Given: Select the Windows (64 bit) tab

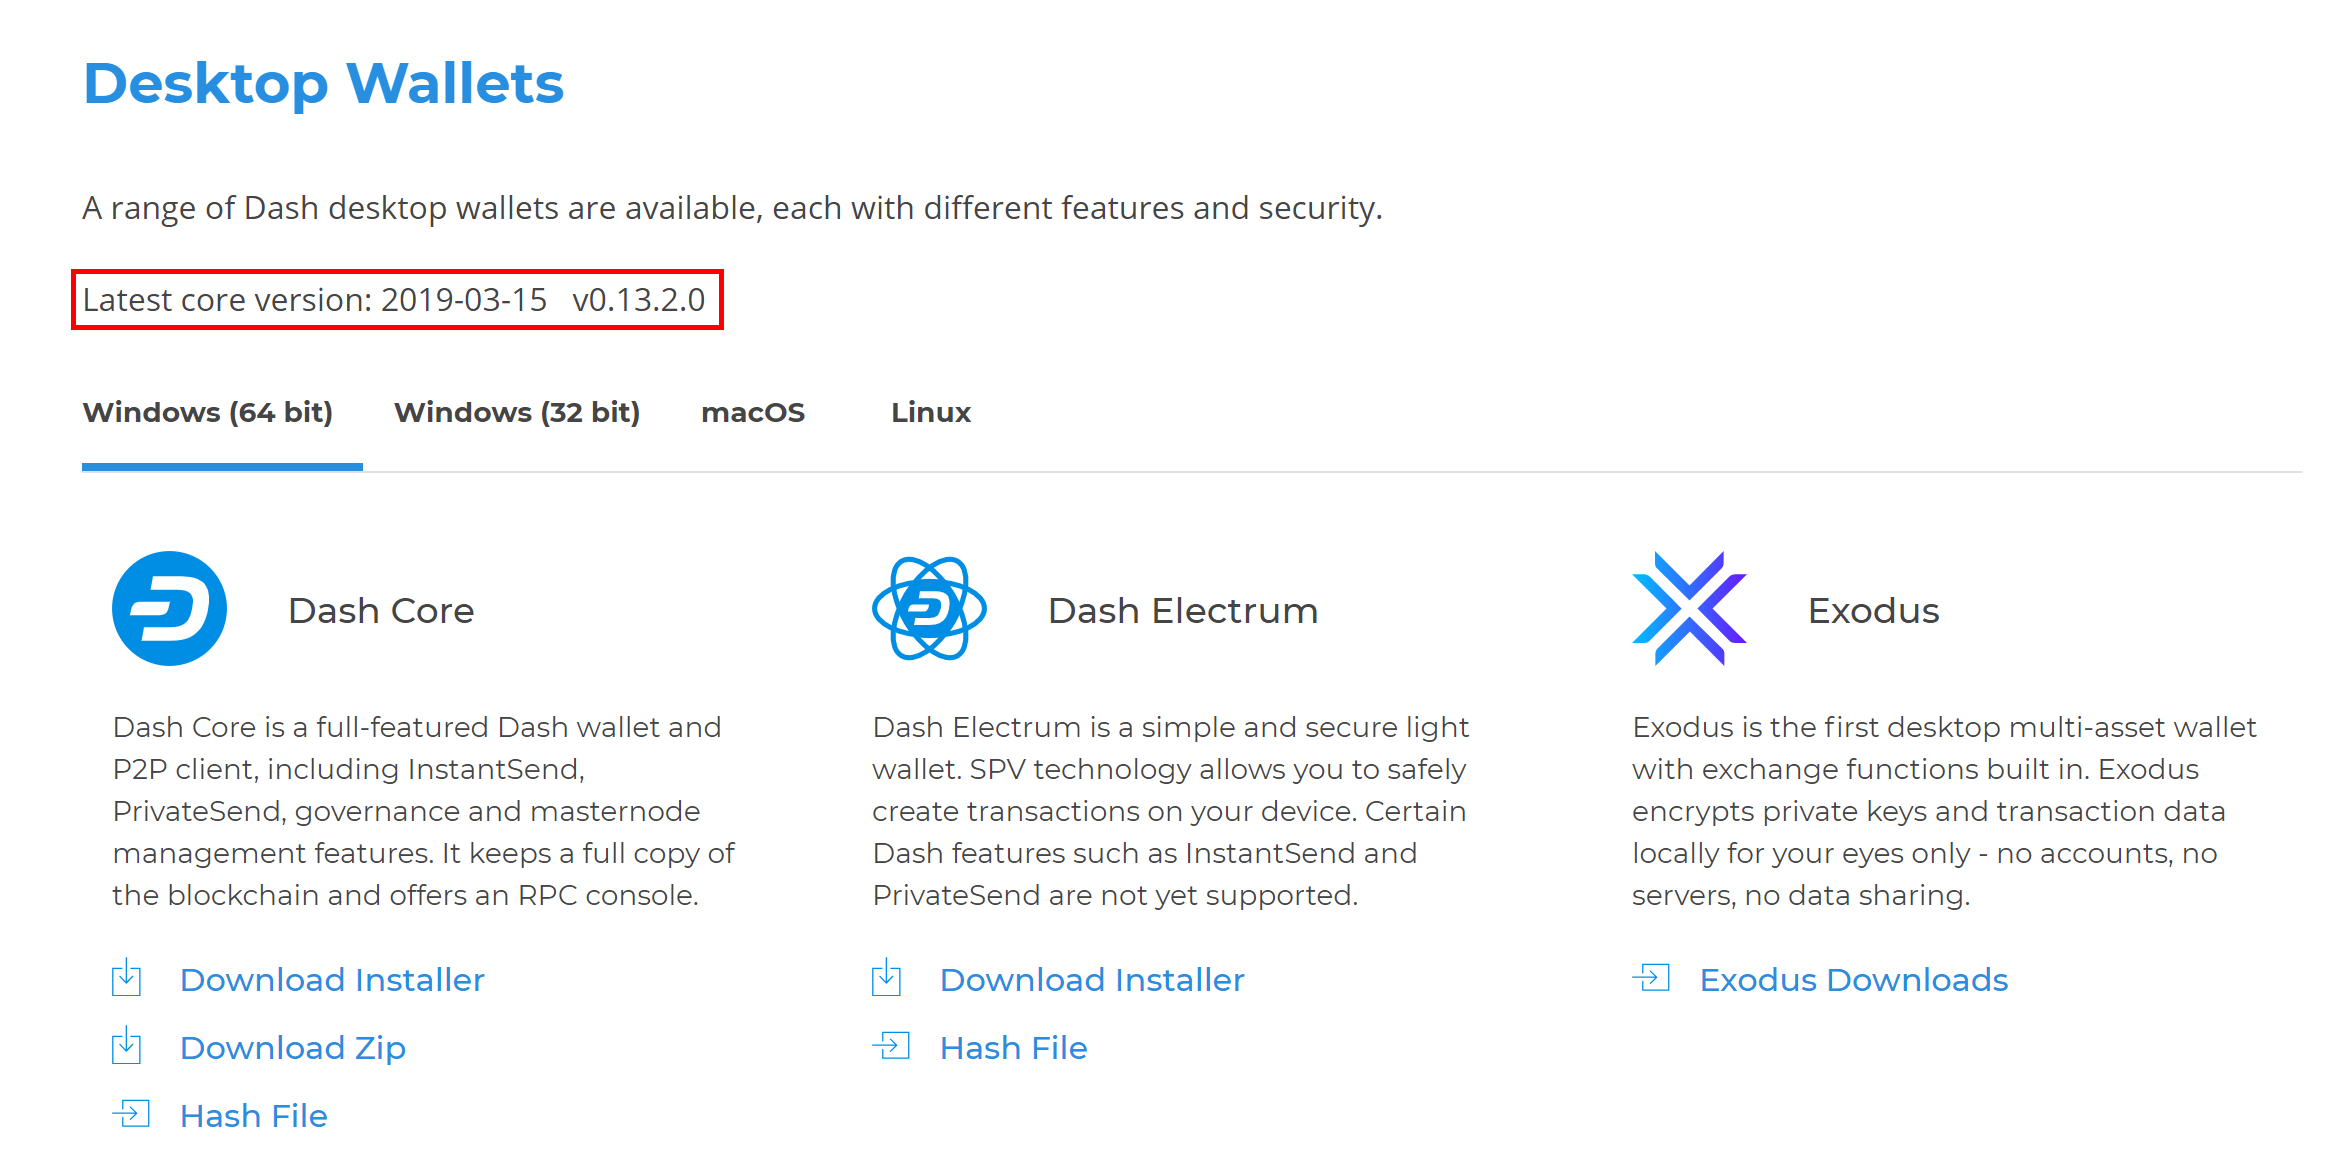Looking at the screenshot, I should pyautogui.click(x=208, y=413).
